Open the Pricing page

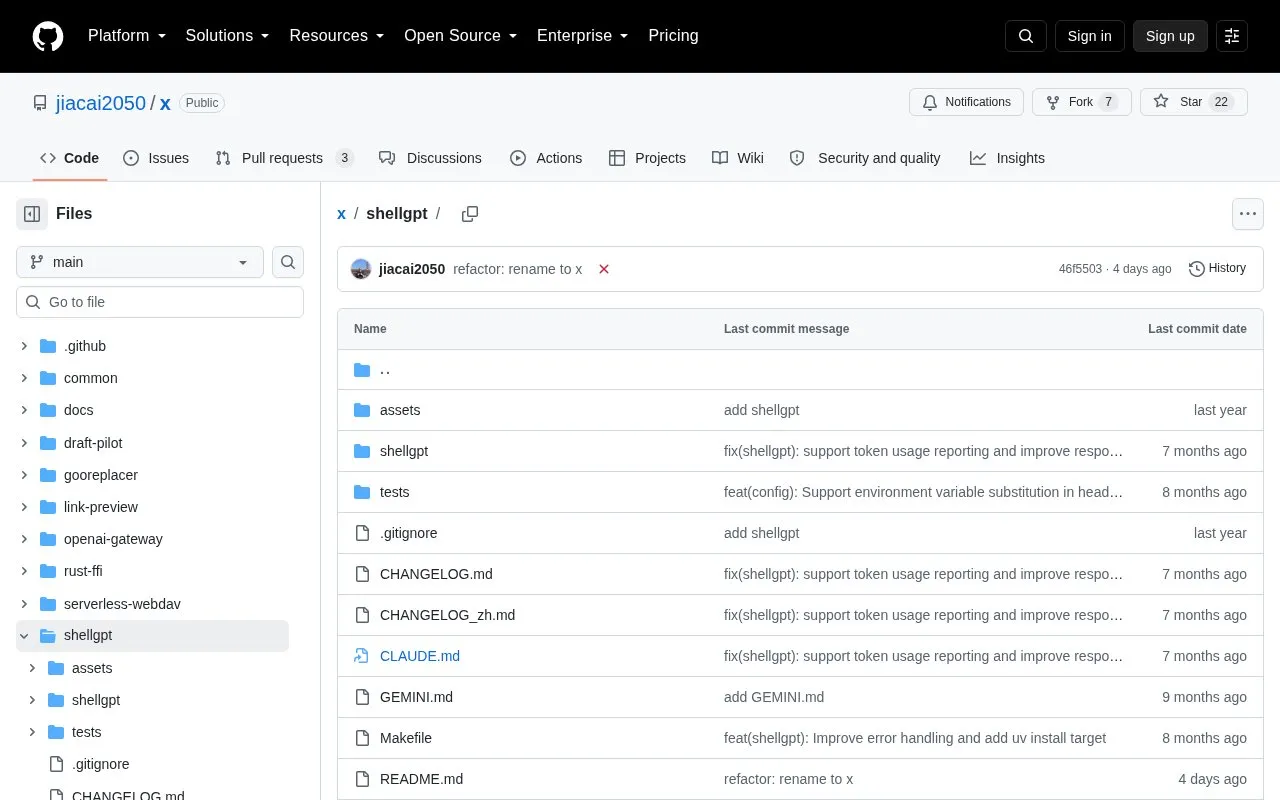[673, 36]
